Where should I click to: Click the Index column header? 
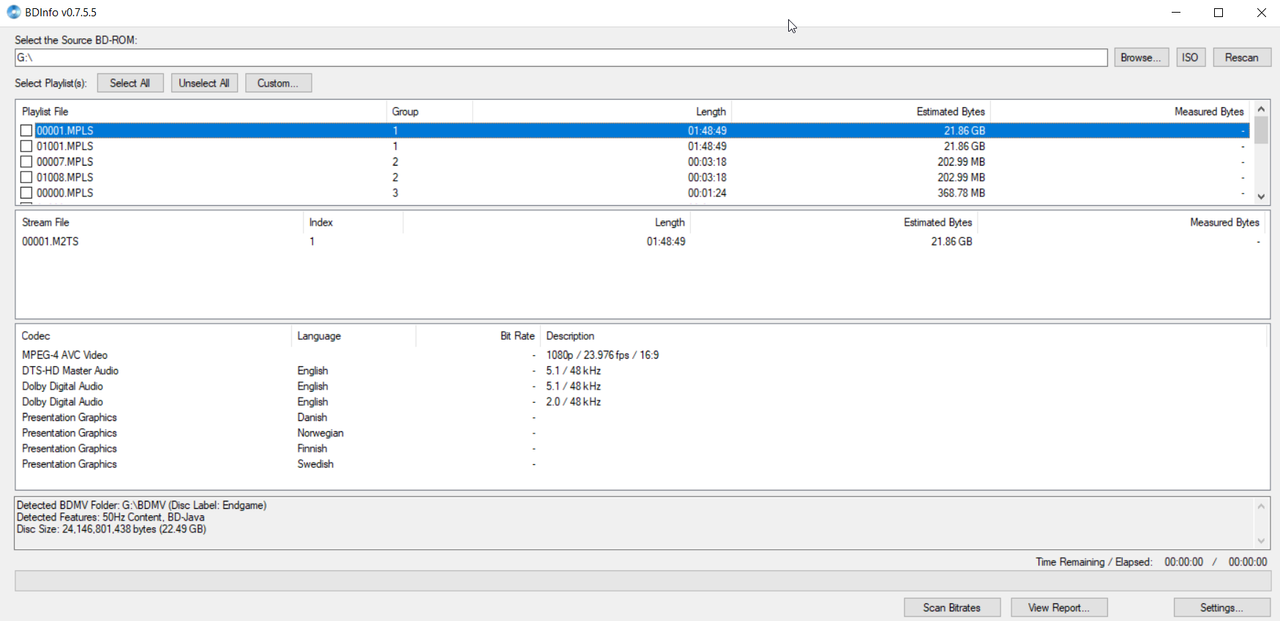353,222
